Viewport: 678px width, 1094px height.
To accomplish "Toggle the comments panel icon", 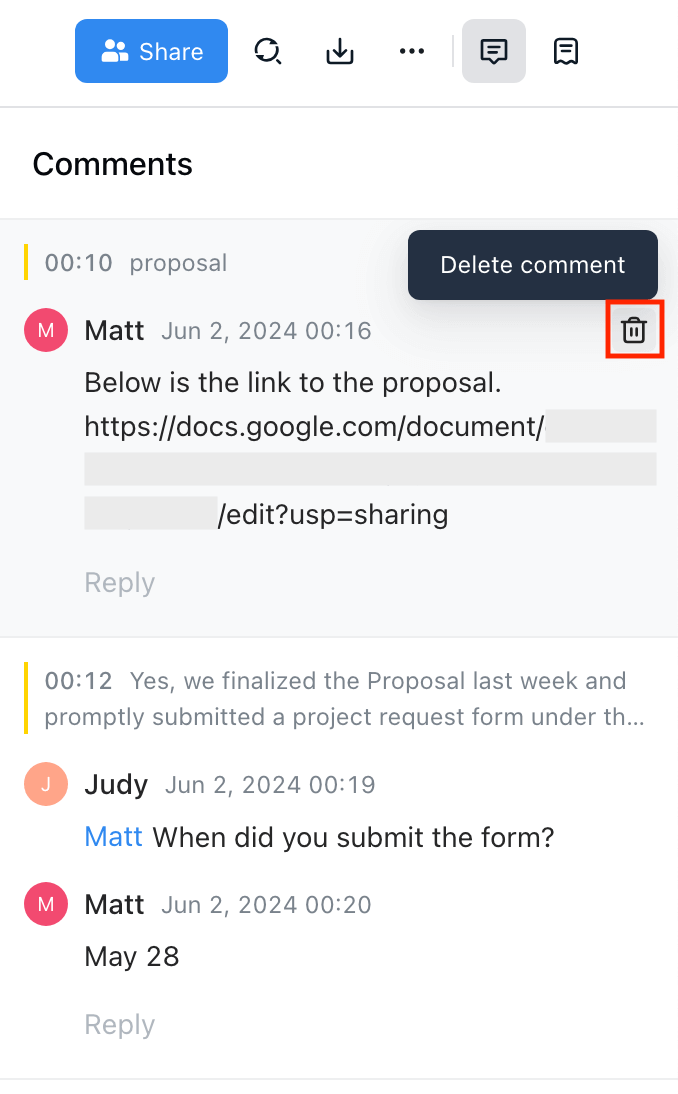I will (493, 51).
